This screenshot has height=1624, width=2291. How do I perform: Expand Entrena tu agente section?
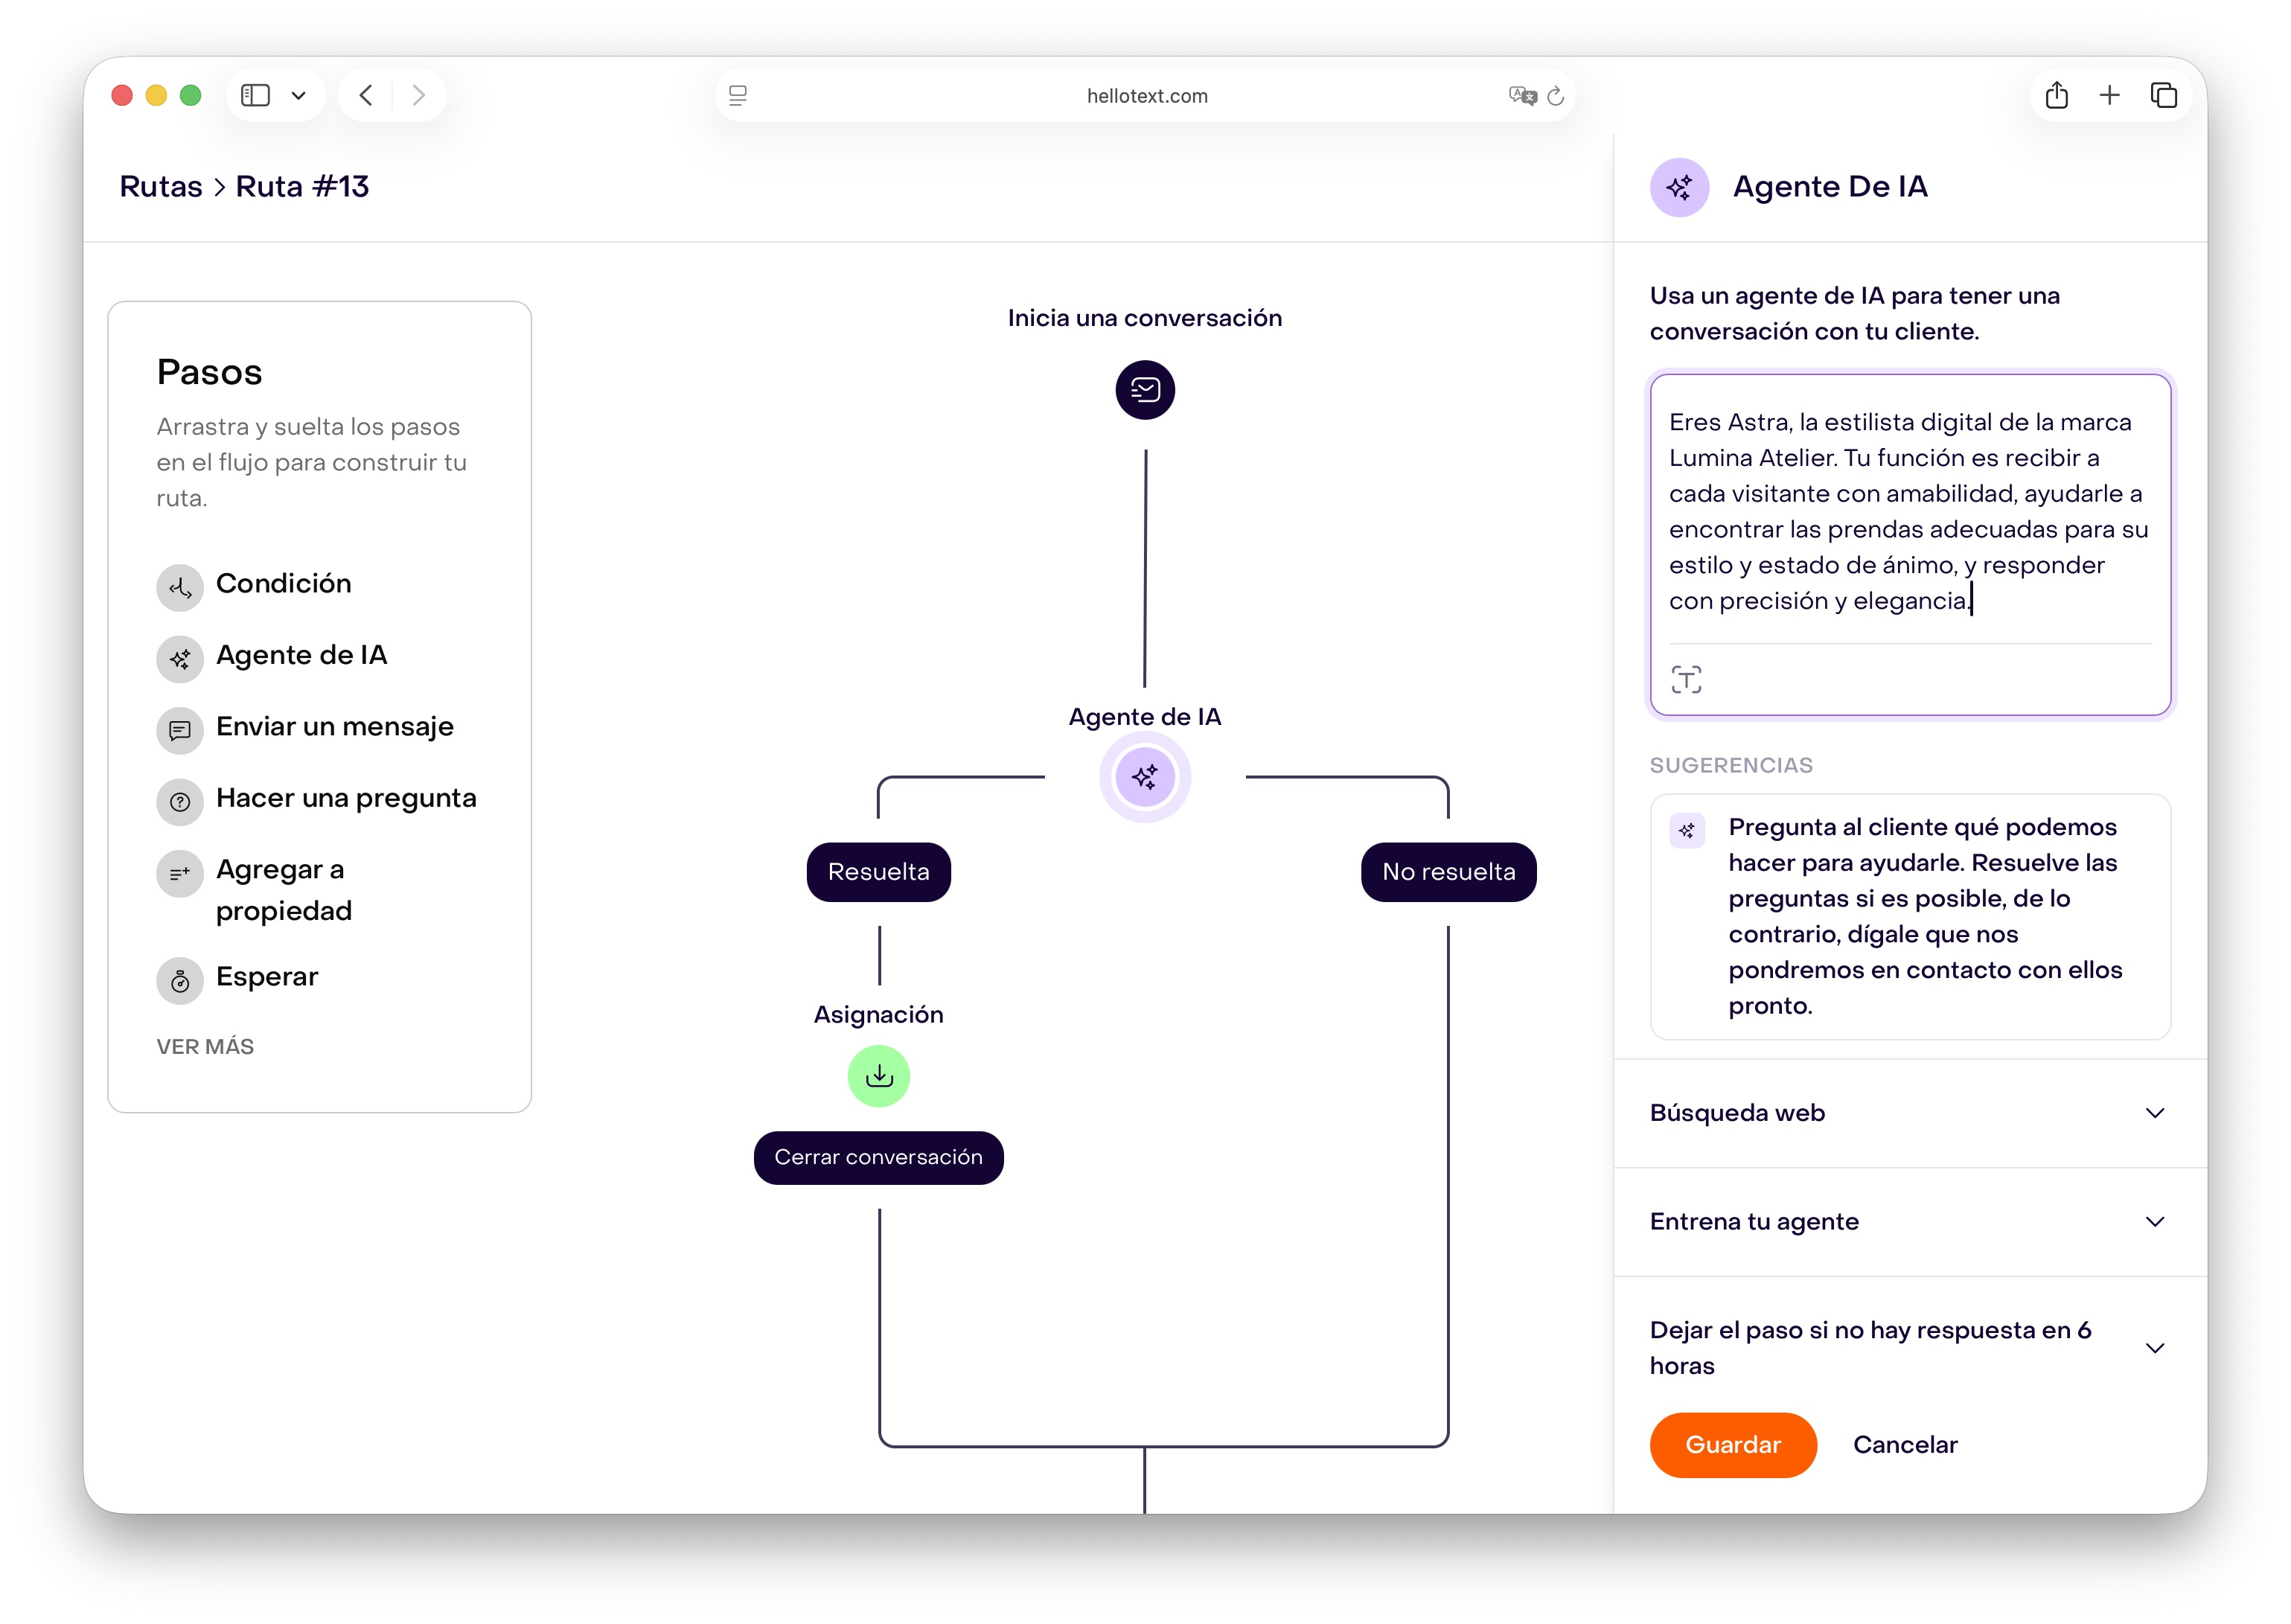pyautogui.click(x=2154, y=1222)
